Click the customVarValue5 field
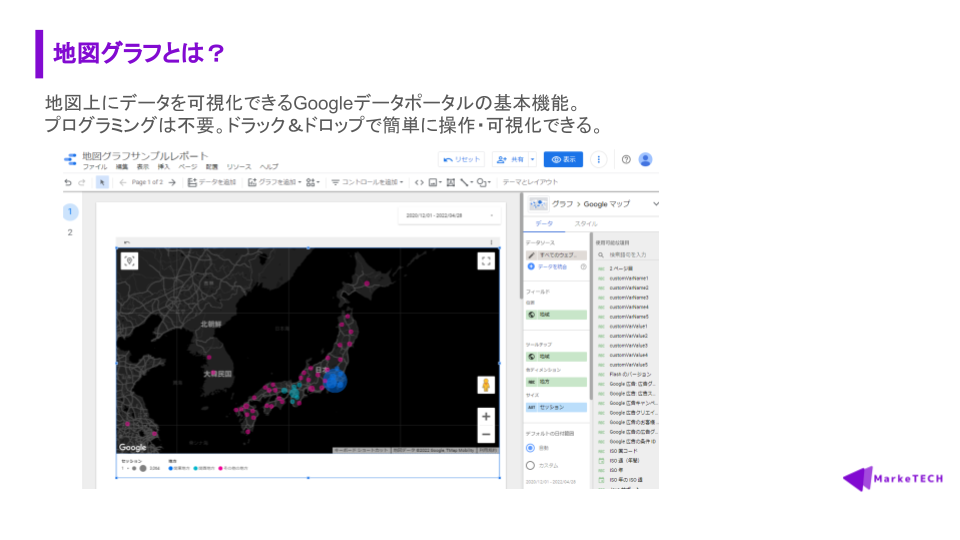 (x=627, y=365)
